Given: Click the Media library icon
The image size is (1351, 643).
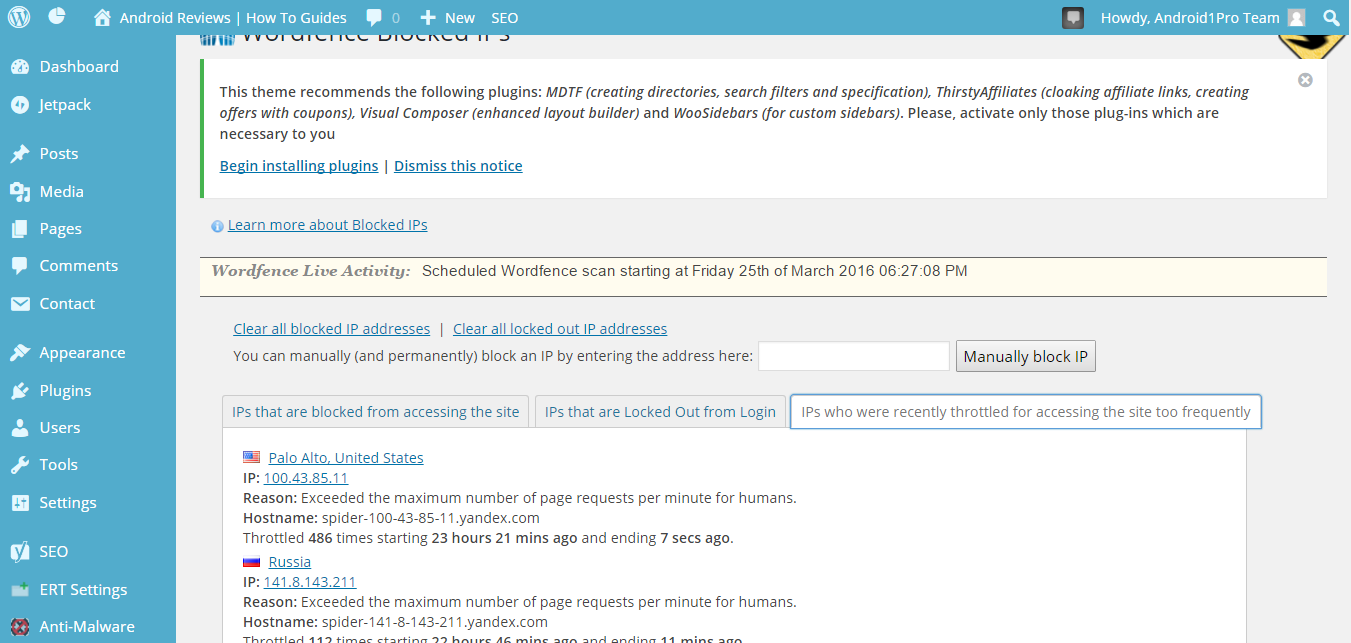Looking at the screenshot, I should (x=20, y=192).
